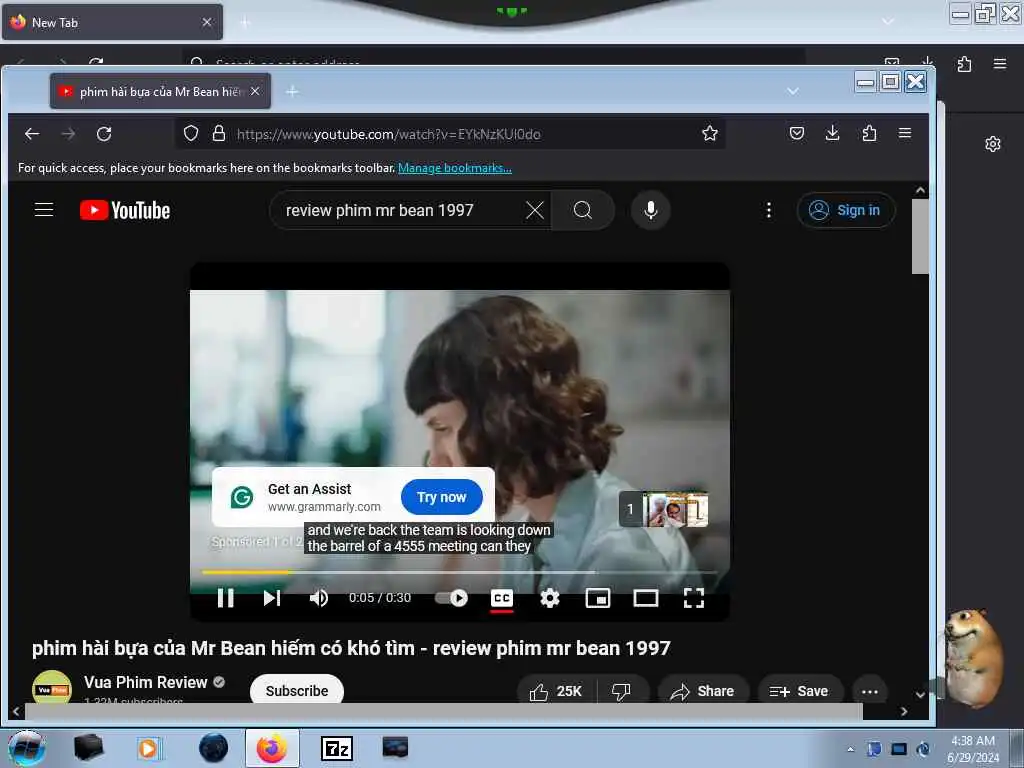This screenshot has height=768, width=1024.
Task: Dislike the video with thumbs down
Action: [621, 691]
